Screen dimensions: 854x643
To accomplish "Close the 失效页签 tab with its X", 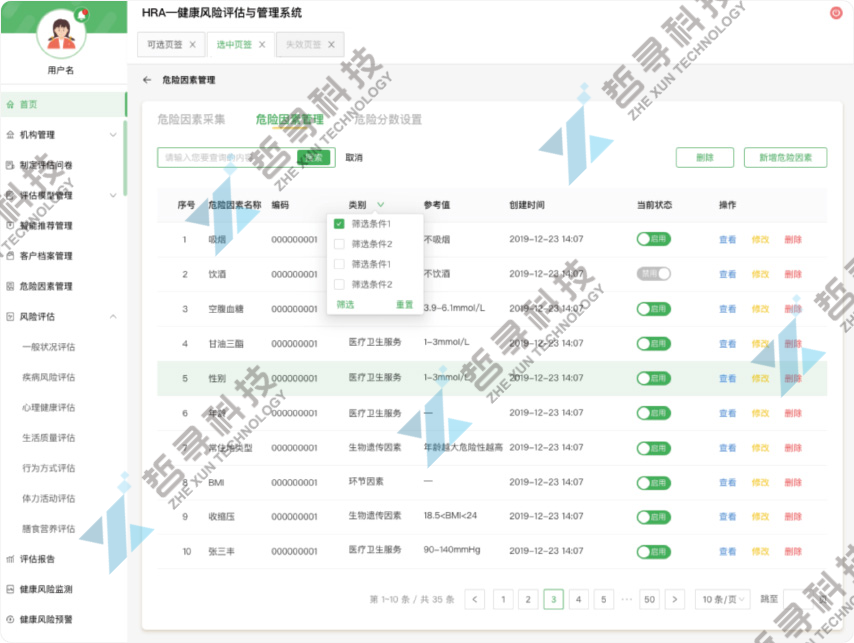I will click(x=331, y=45).
